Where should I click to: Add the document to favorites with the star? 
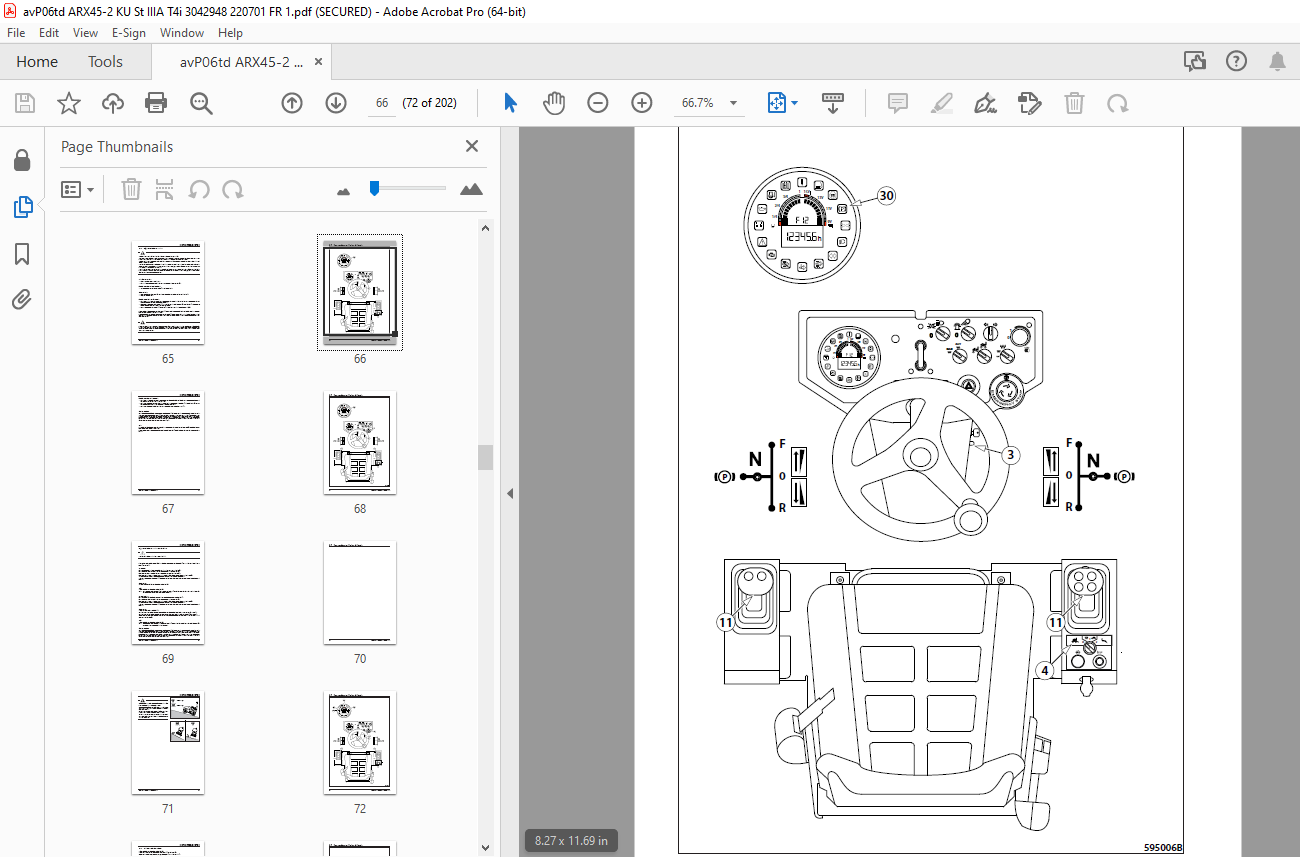[68, 103]
